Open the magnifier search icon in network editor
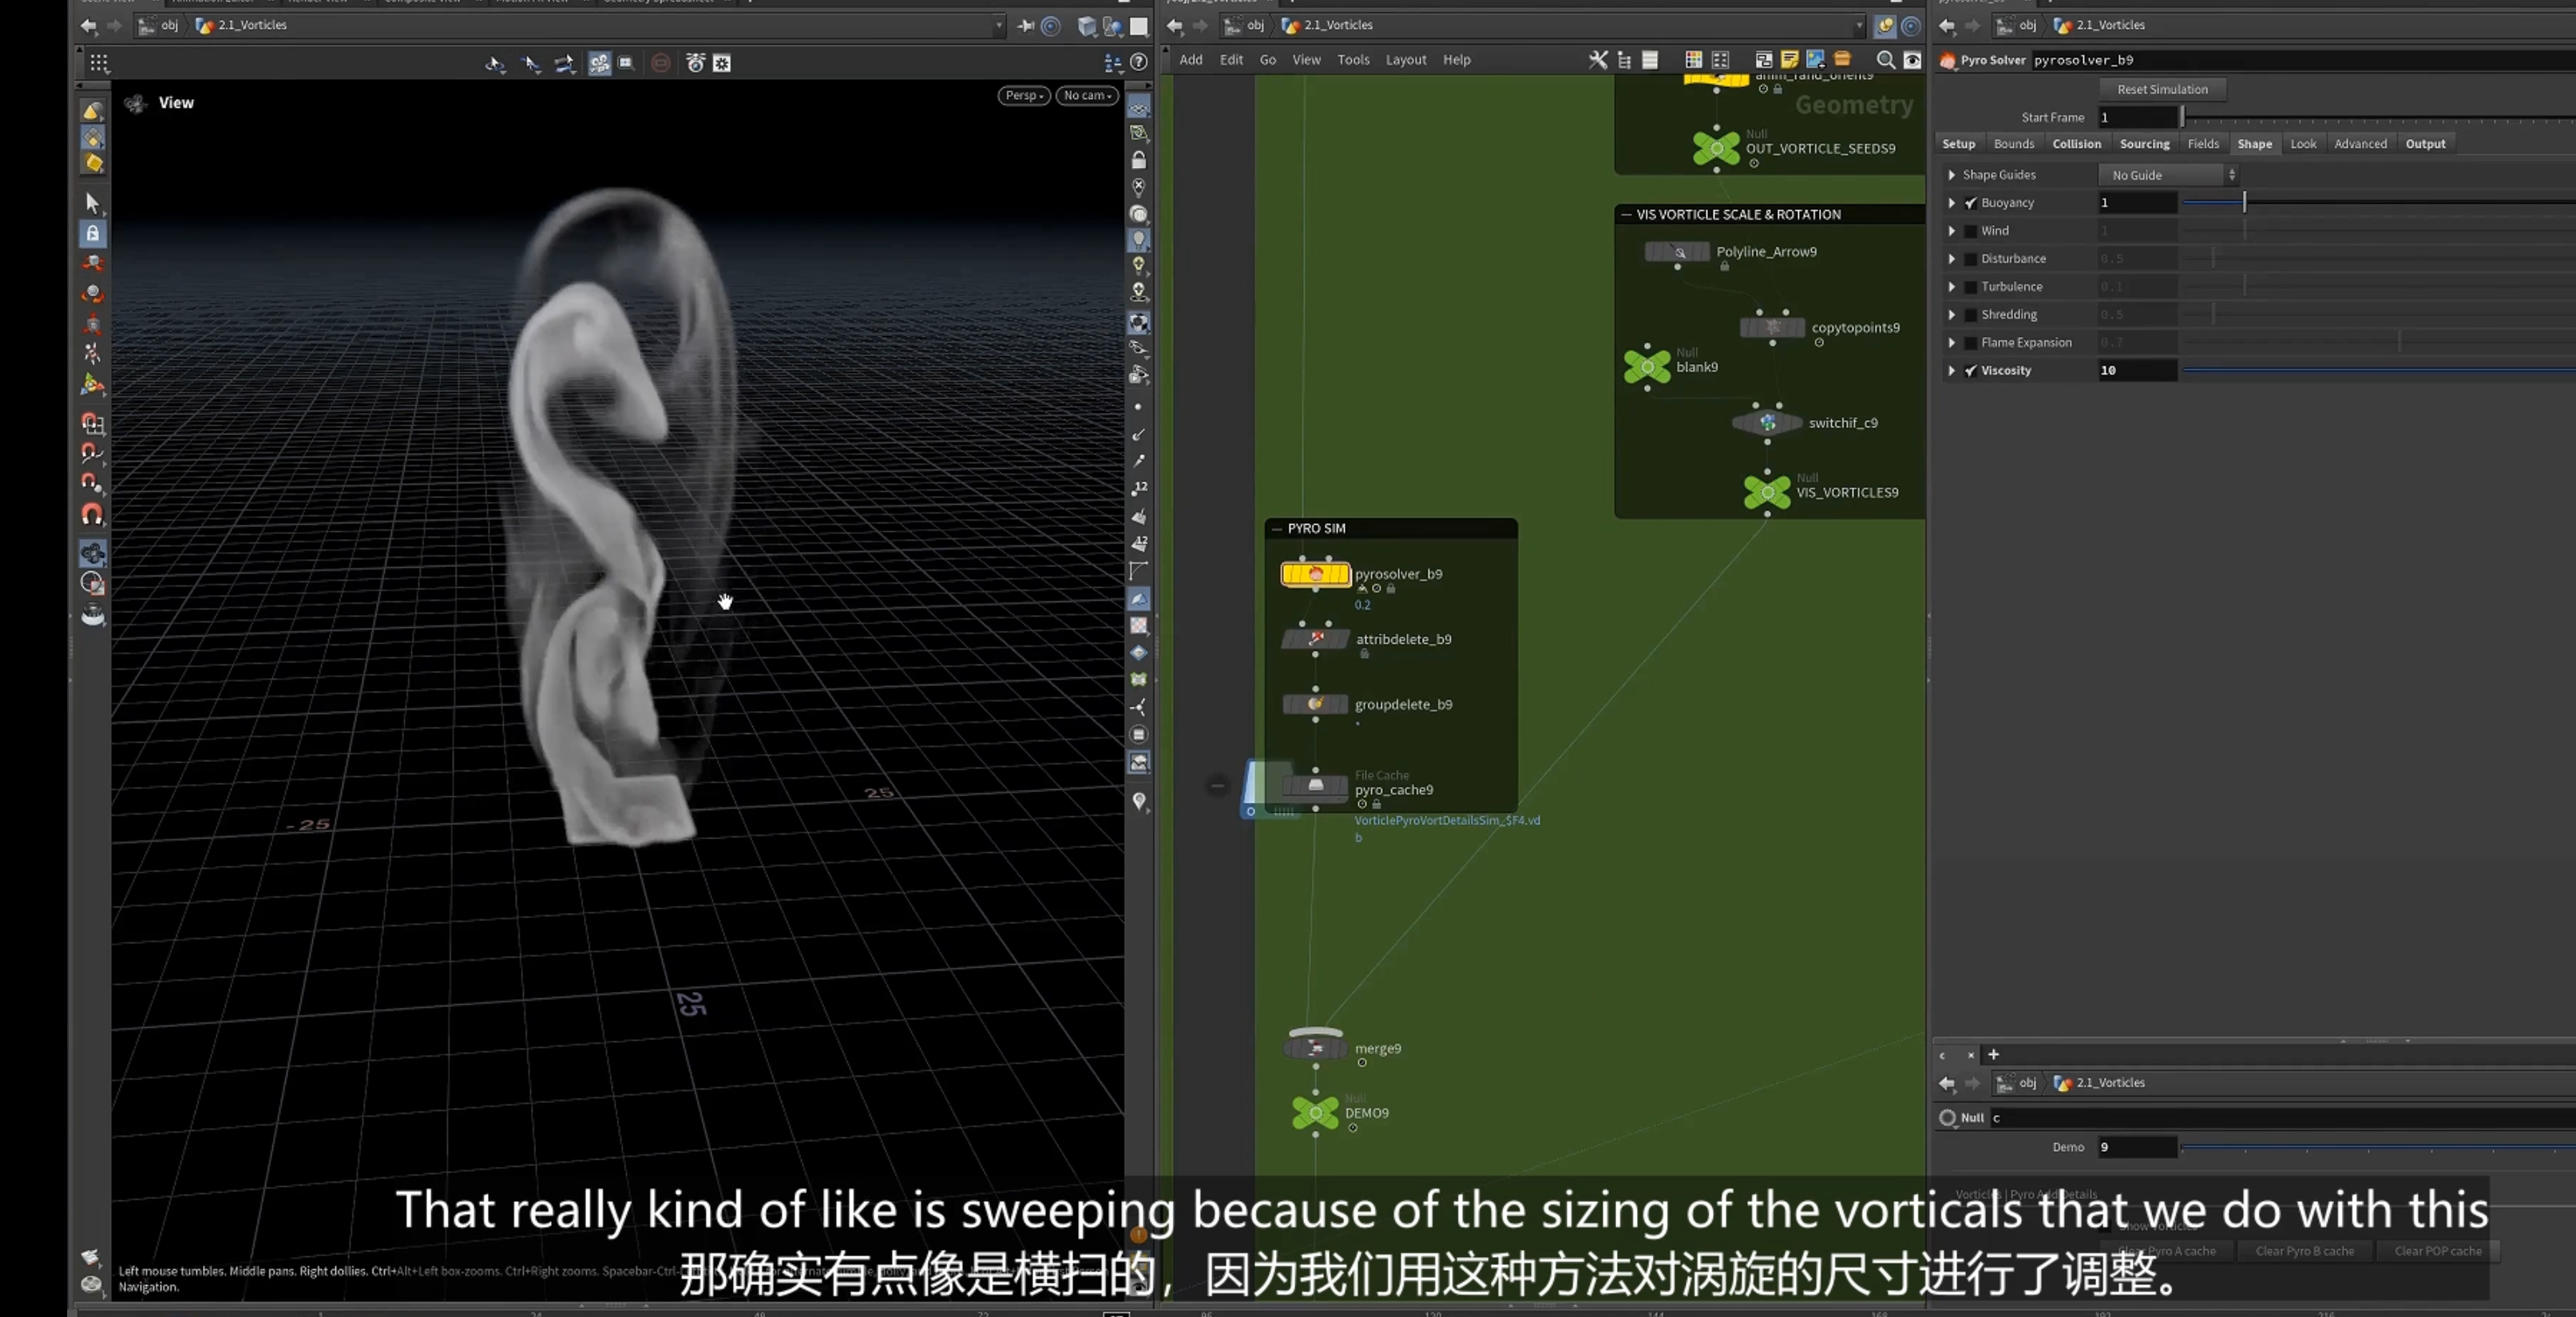 pyautogui.click(x=1886, y=60)
